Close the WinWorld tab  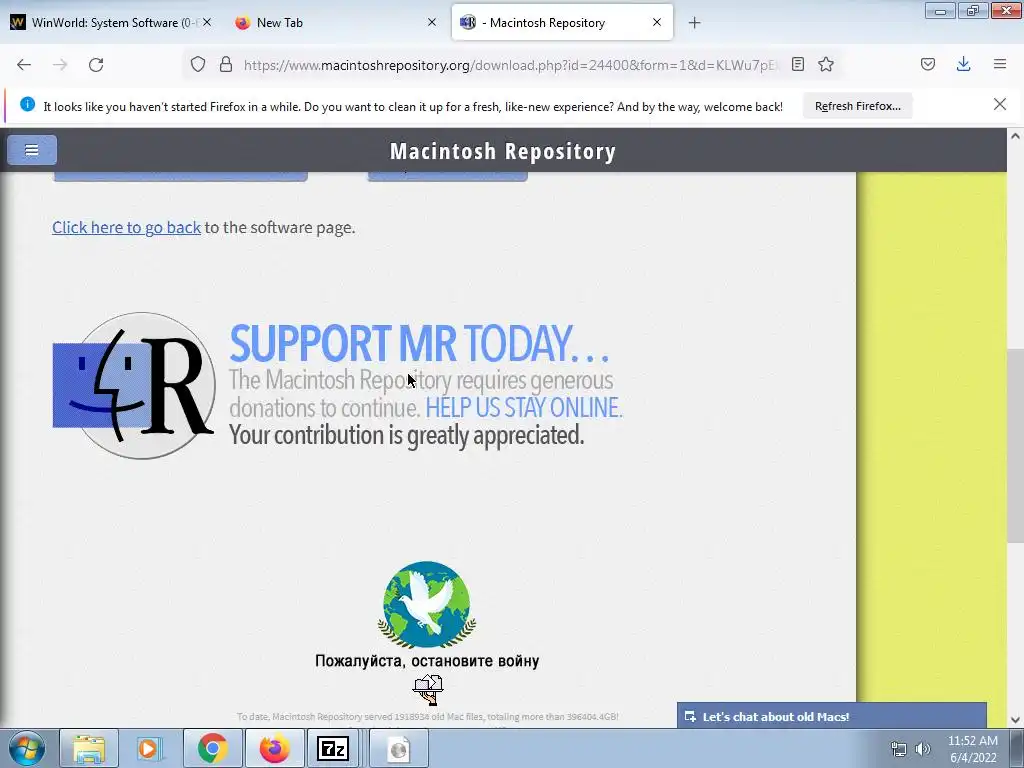(x=206, y=22)
